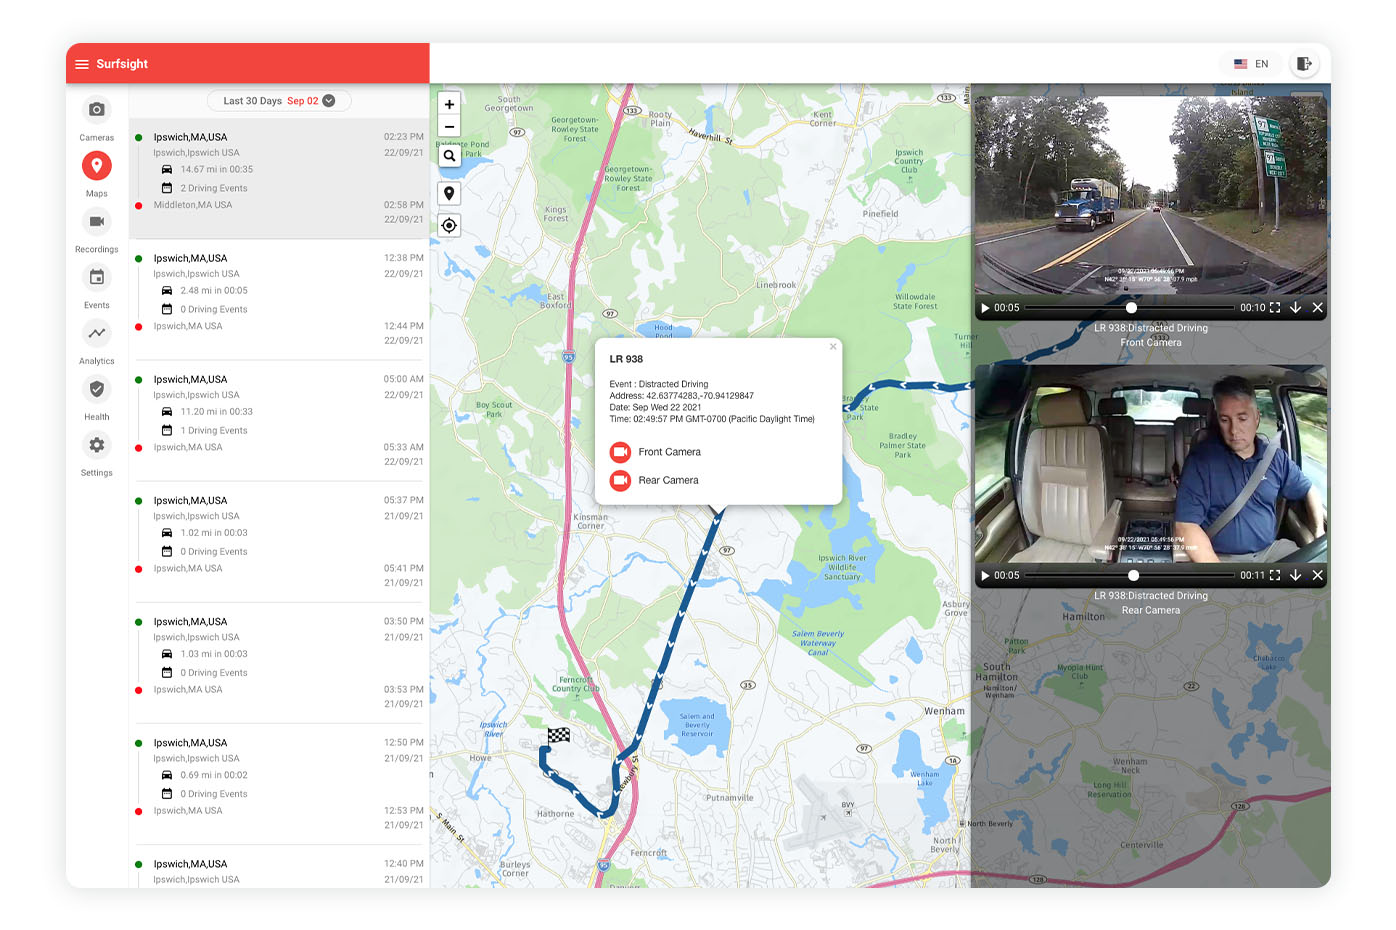Zoom in on the map
This screenshot has width=1396, height=930.
click(449, 104)
